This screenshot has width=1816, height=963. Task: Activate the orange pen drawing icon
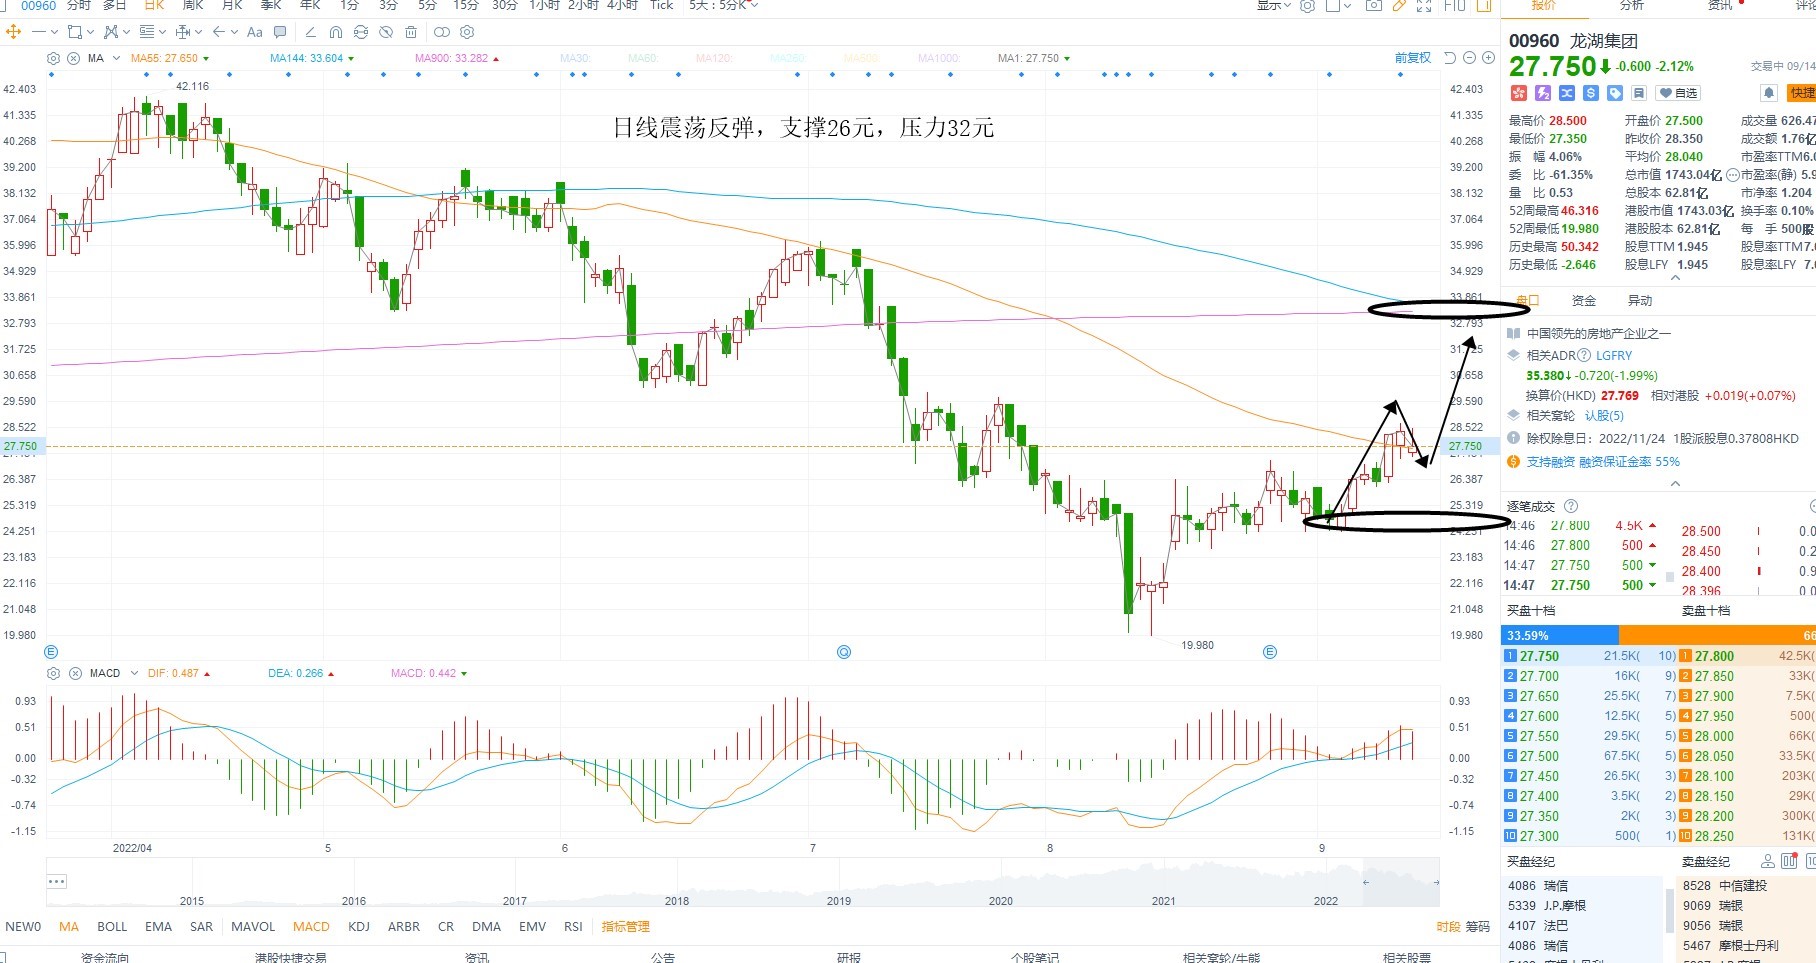point(1399,5)
